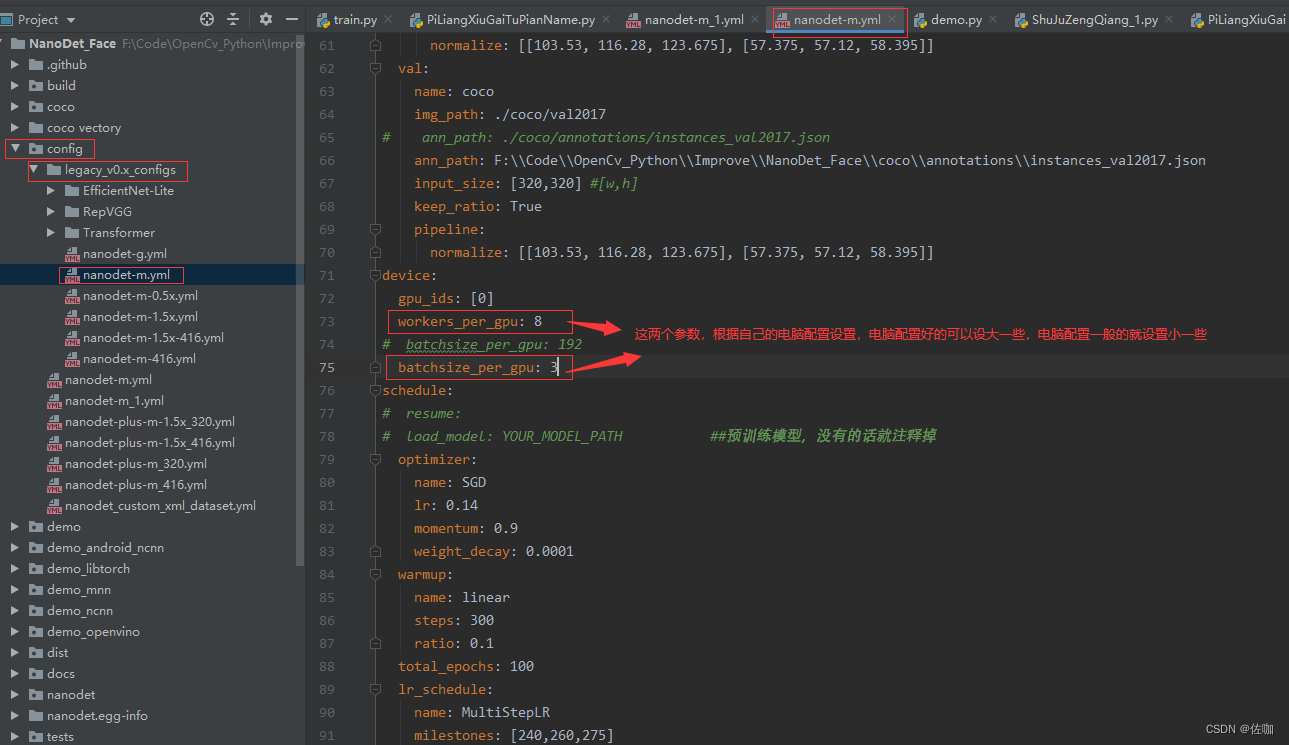This screenshot has width=1289, height=745.
Task: Click the total_epochs: 100 line
Action: click(466, 666)
